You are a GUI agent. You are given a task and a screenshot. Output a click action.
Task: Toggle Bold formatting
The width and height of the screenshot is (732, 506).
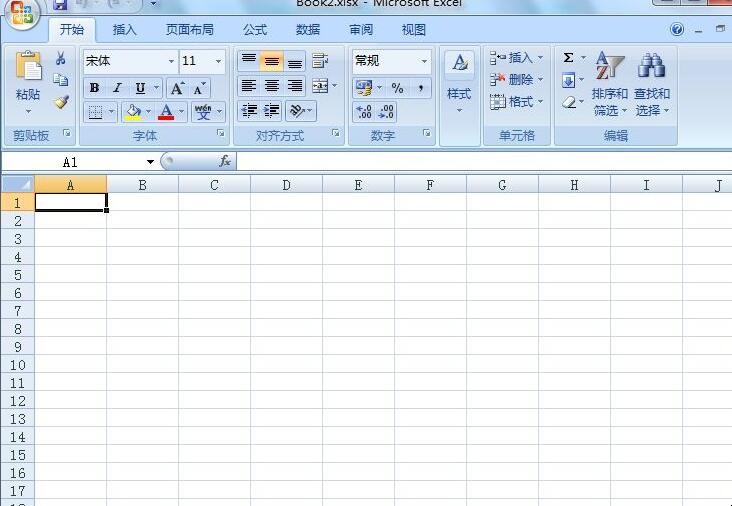coord(94,88)
